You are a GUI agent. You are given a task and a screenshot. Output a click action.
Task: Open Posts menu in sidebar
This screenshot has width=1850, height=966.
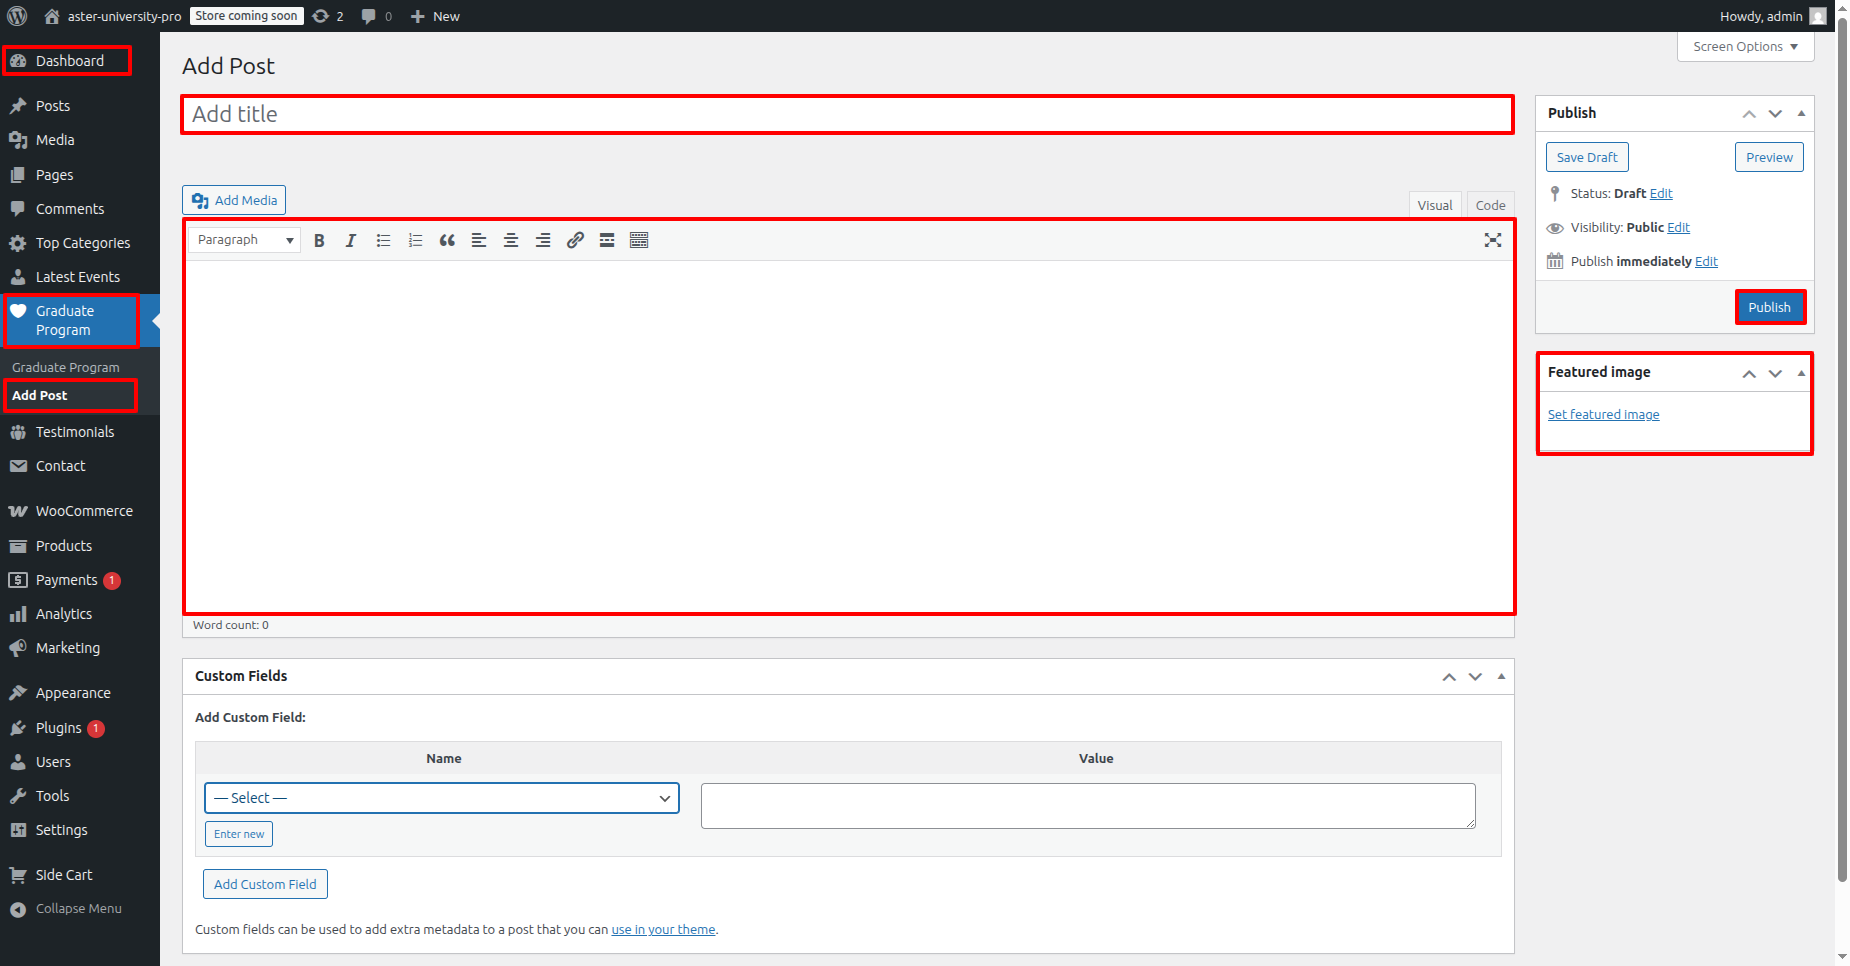[53, 106]
